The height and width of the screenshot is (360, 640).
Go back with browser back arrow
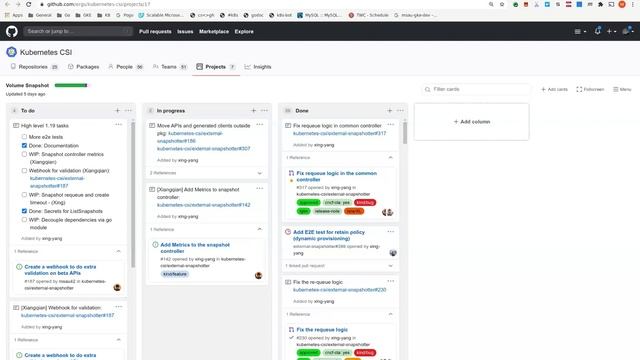(x=7, y=4)
